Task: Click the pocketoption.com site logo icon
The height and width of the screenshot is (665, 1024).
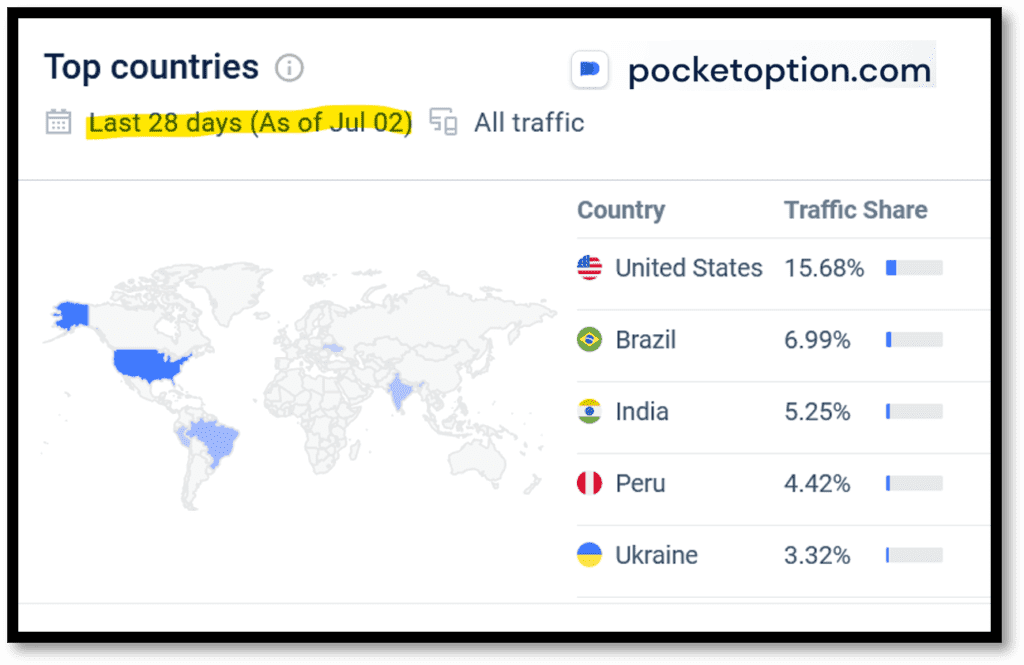Action: click(x=589, y=69)
